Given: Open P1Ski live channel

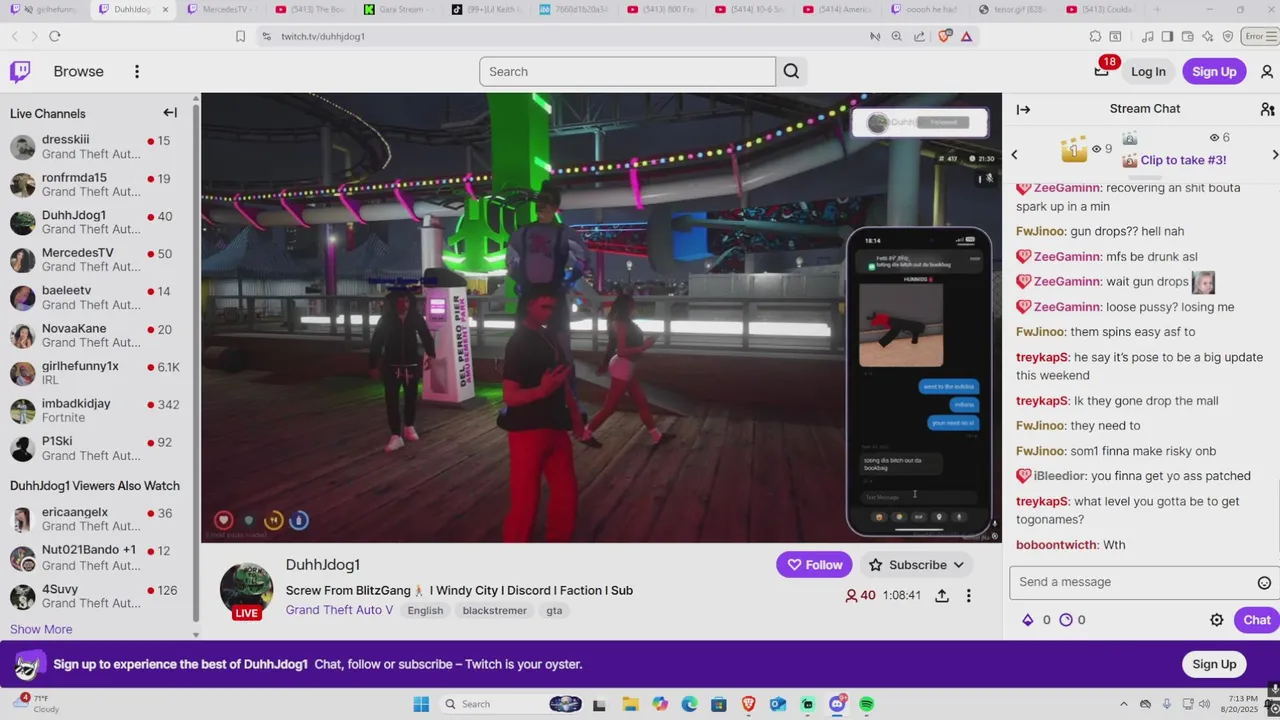Looking at the screenshot, I should coord(99,448).
